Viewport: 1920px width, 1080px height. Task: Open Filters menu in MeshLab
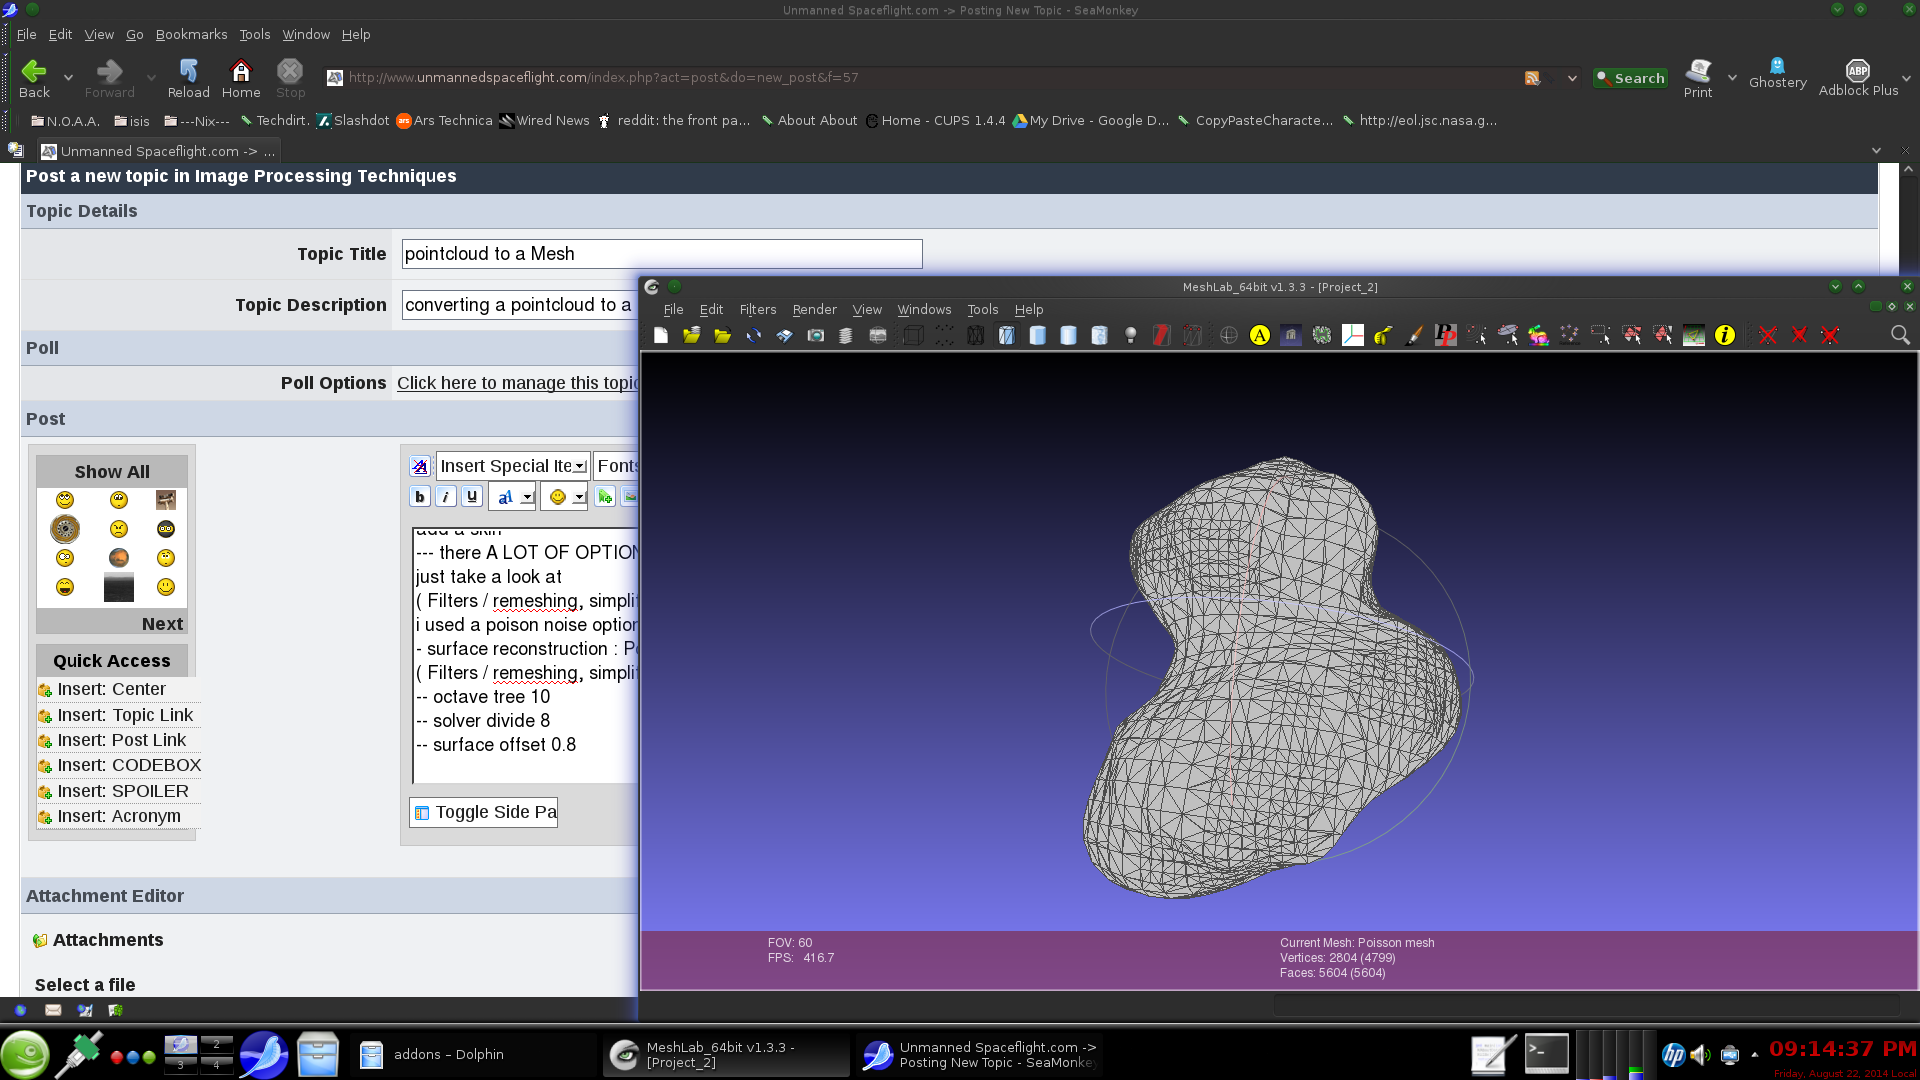(757, 310)
